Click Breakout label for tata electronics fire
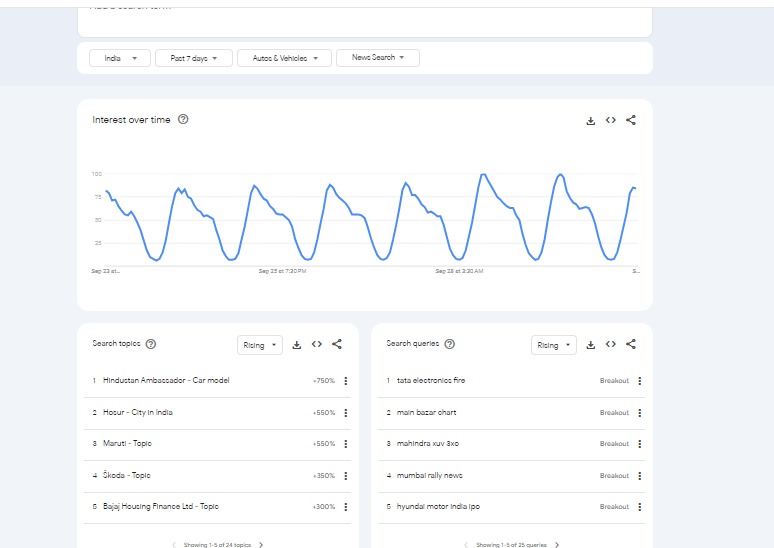Image resolution: width=774 pixels, height=548 pixels. click(x=614, y=381)
